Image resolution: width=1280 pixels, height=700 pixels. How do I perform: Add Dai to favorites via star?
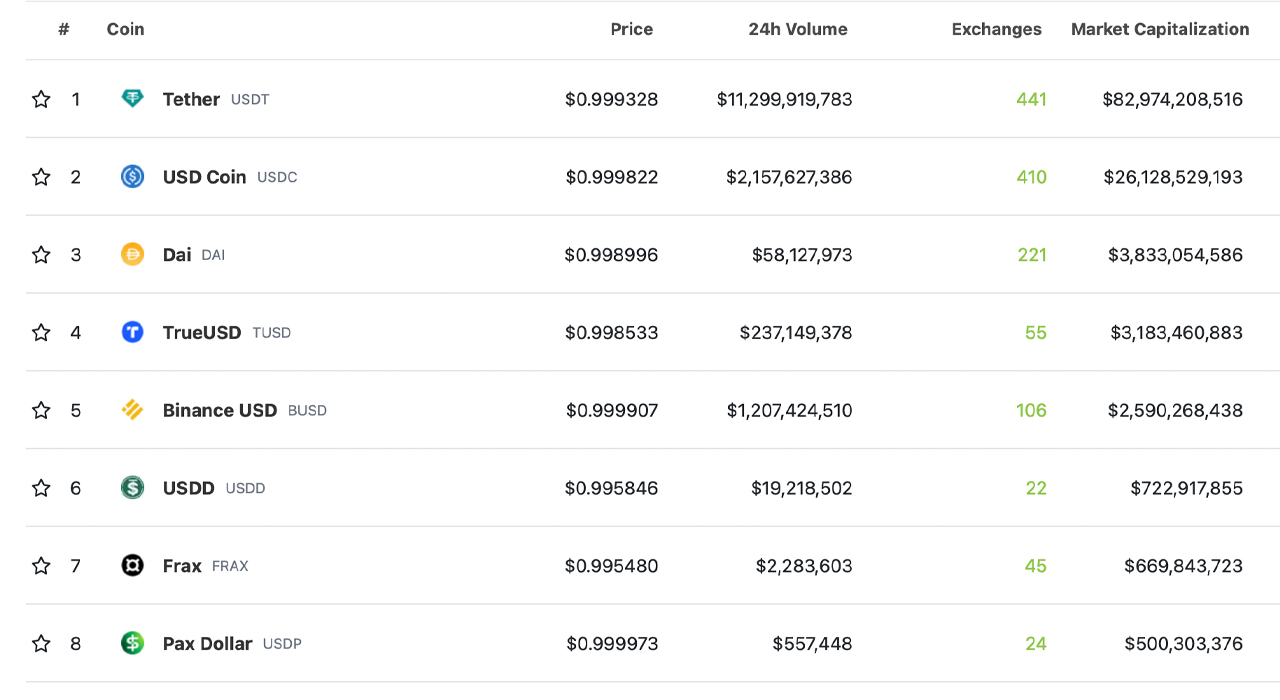tap(41, 255)
